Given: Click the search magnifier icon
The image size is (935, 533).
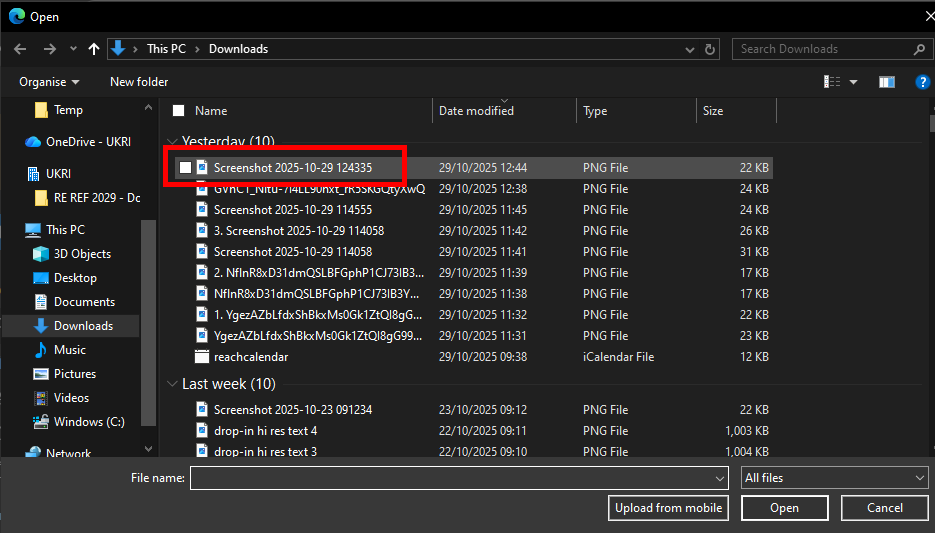Looking at the screenshot, I should pyautogui.click(x=919, y=49).
